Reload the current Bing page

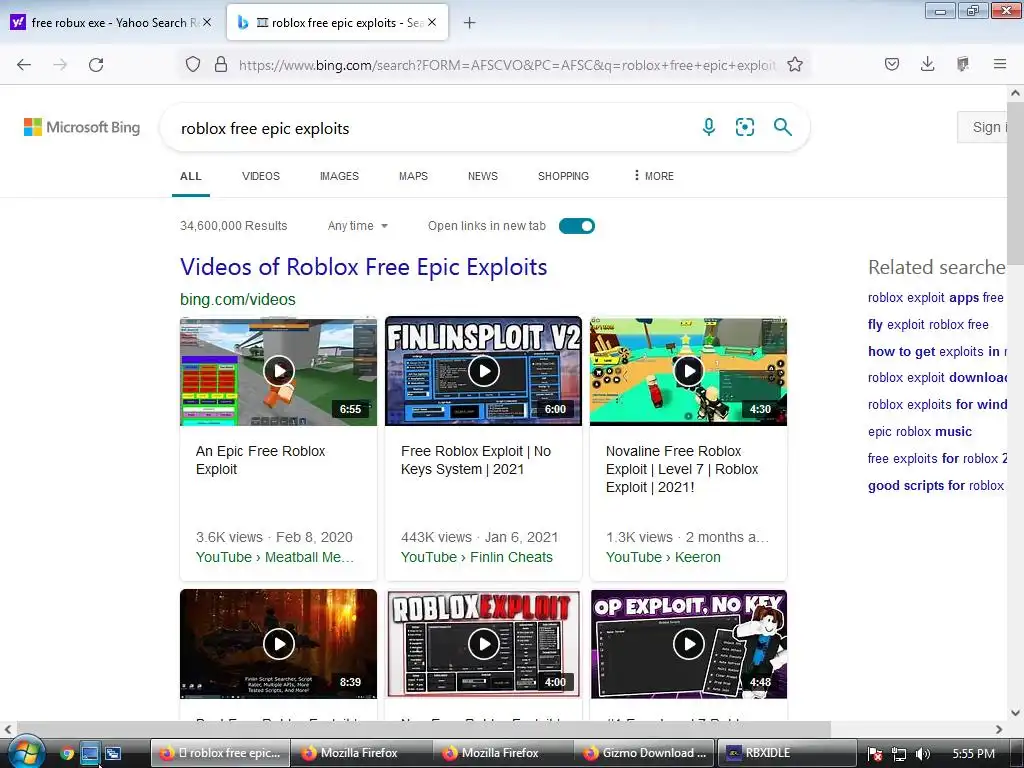click(96, 65)
